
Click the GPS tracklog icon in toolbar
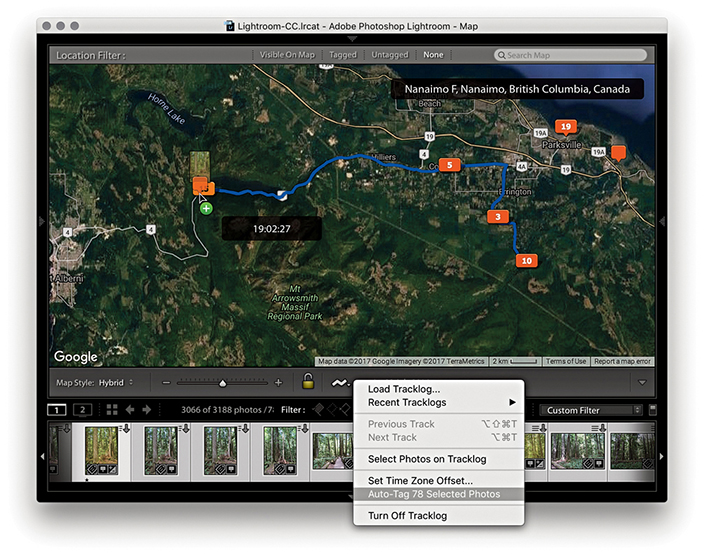[341, 382]
